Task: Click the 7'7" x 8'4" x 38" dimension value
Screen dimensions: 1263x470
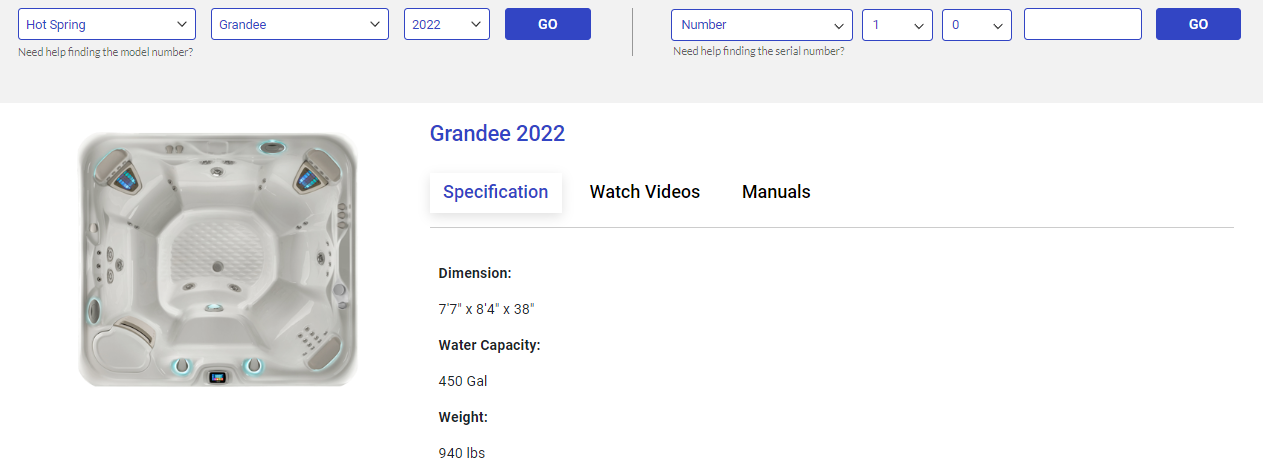Action: (x=486, y=309)
